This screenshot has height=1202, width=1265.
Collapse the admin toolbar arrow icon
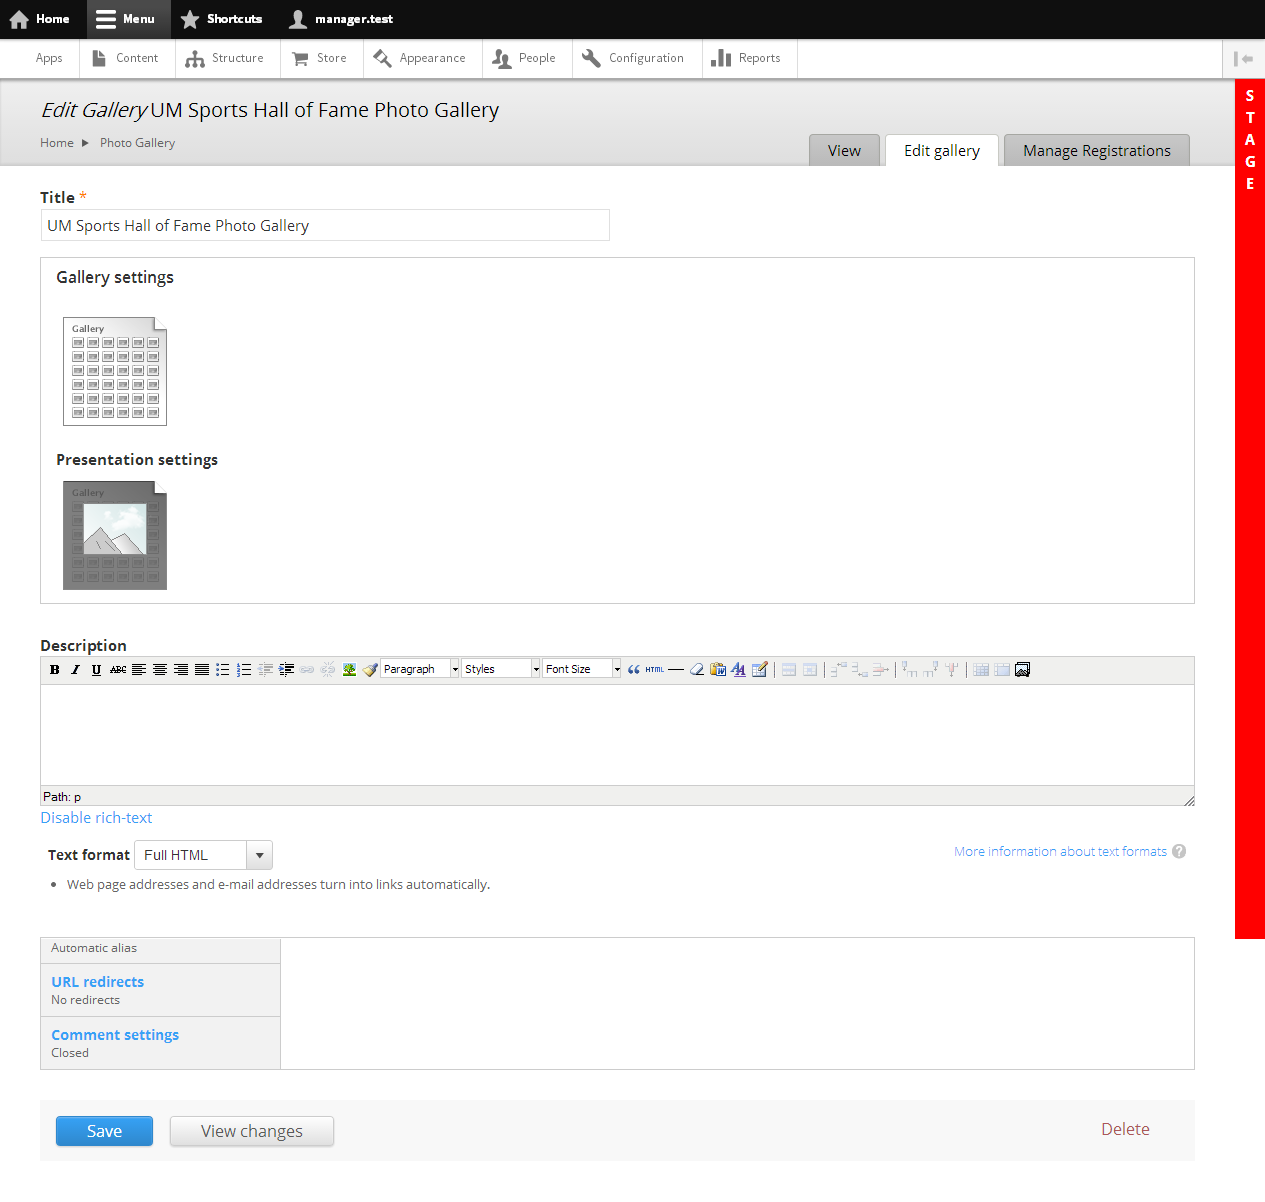[1244, 59]
